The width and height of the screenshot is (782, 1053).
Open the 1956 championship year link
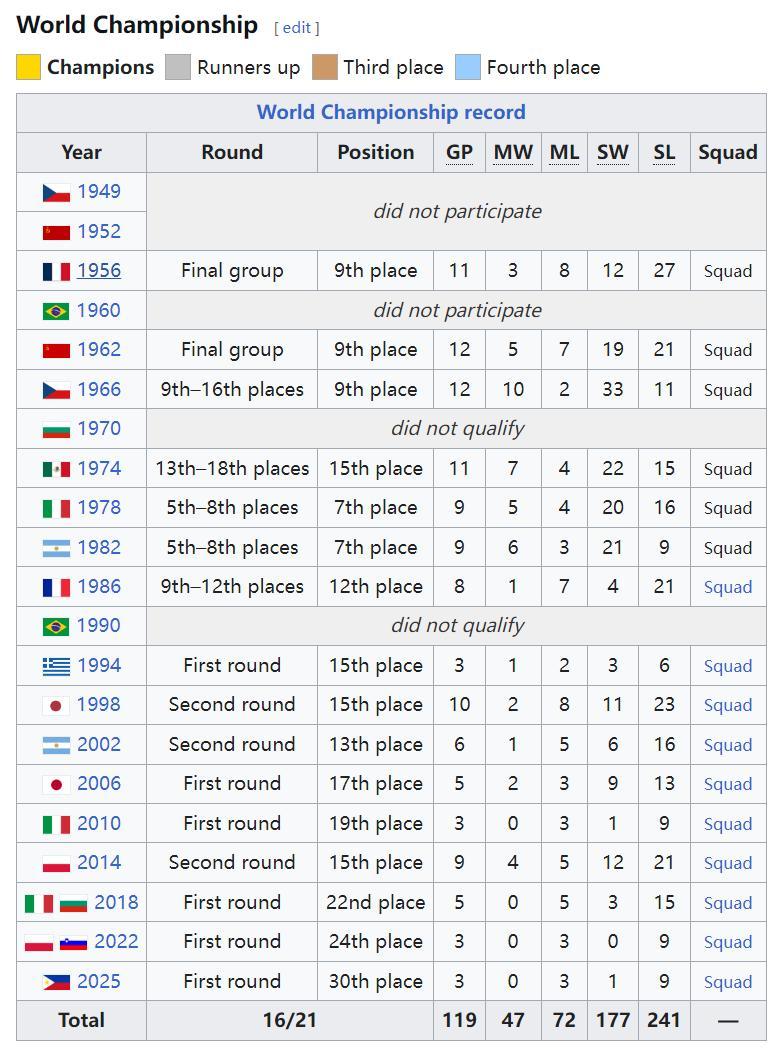[98, 271]
